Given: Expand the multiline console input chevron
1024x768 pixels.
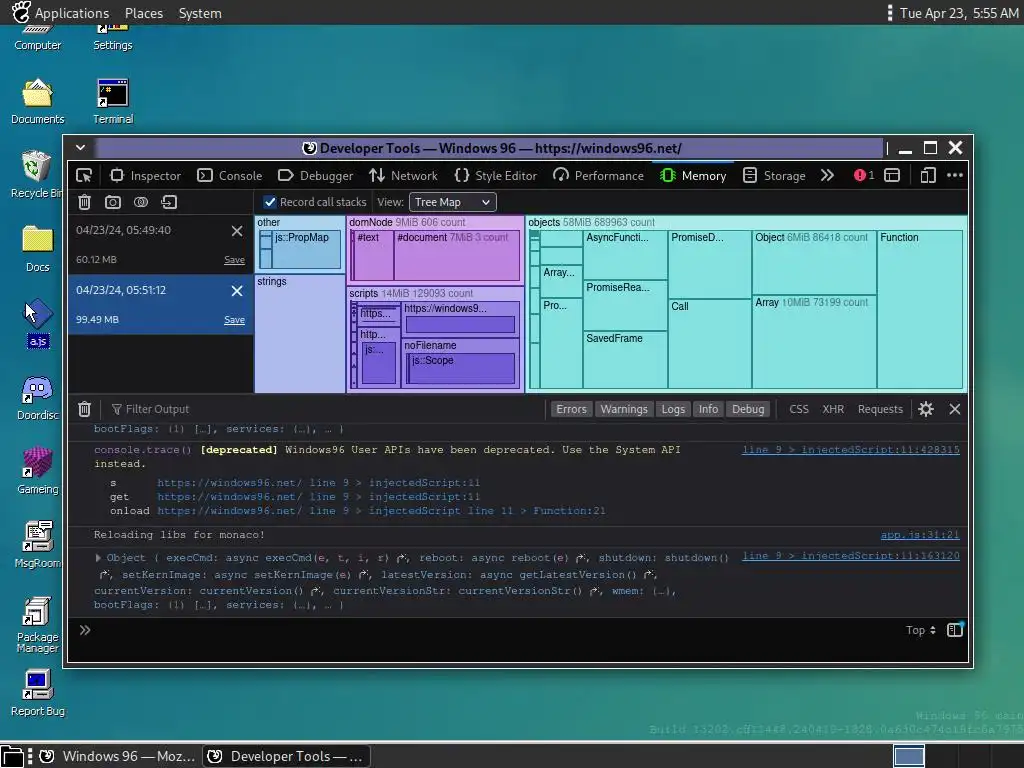Looking at the screenshot, I should tap(85, 630).
